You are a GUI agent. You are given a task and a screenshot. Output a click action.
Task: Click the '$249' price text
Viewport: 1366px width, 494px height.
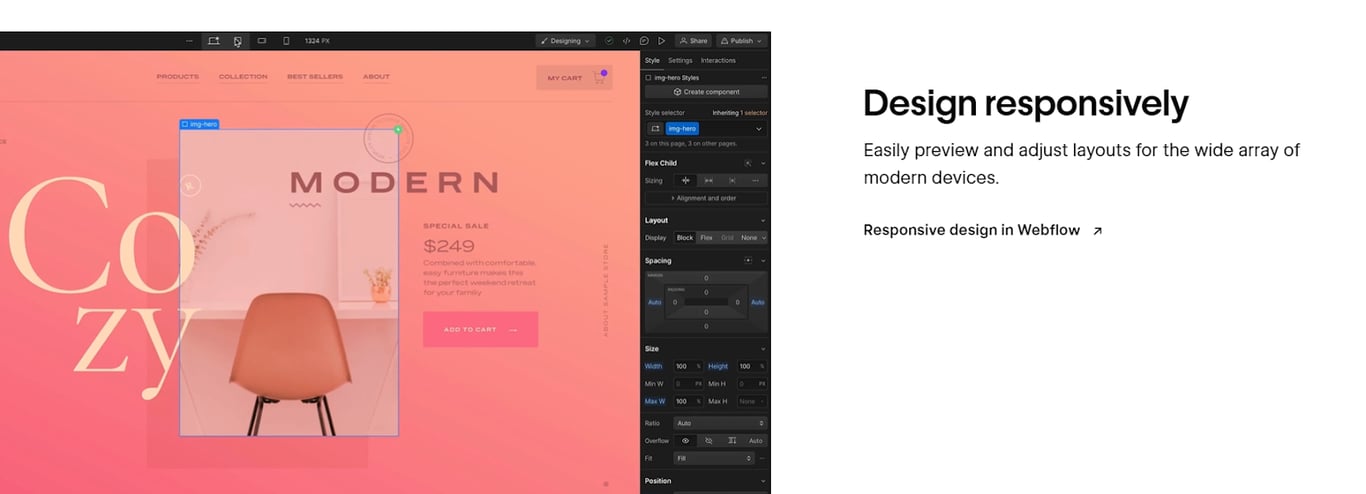click(449, 245)
